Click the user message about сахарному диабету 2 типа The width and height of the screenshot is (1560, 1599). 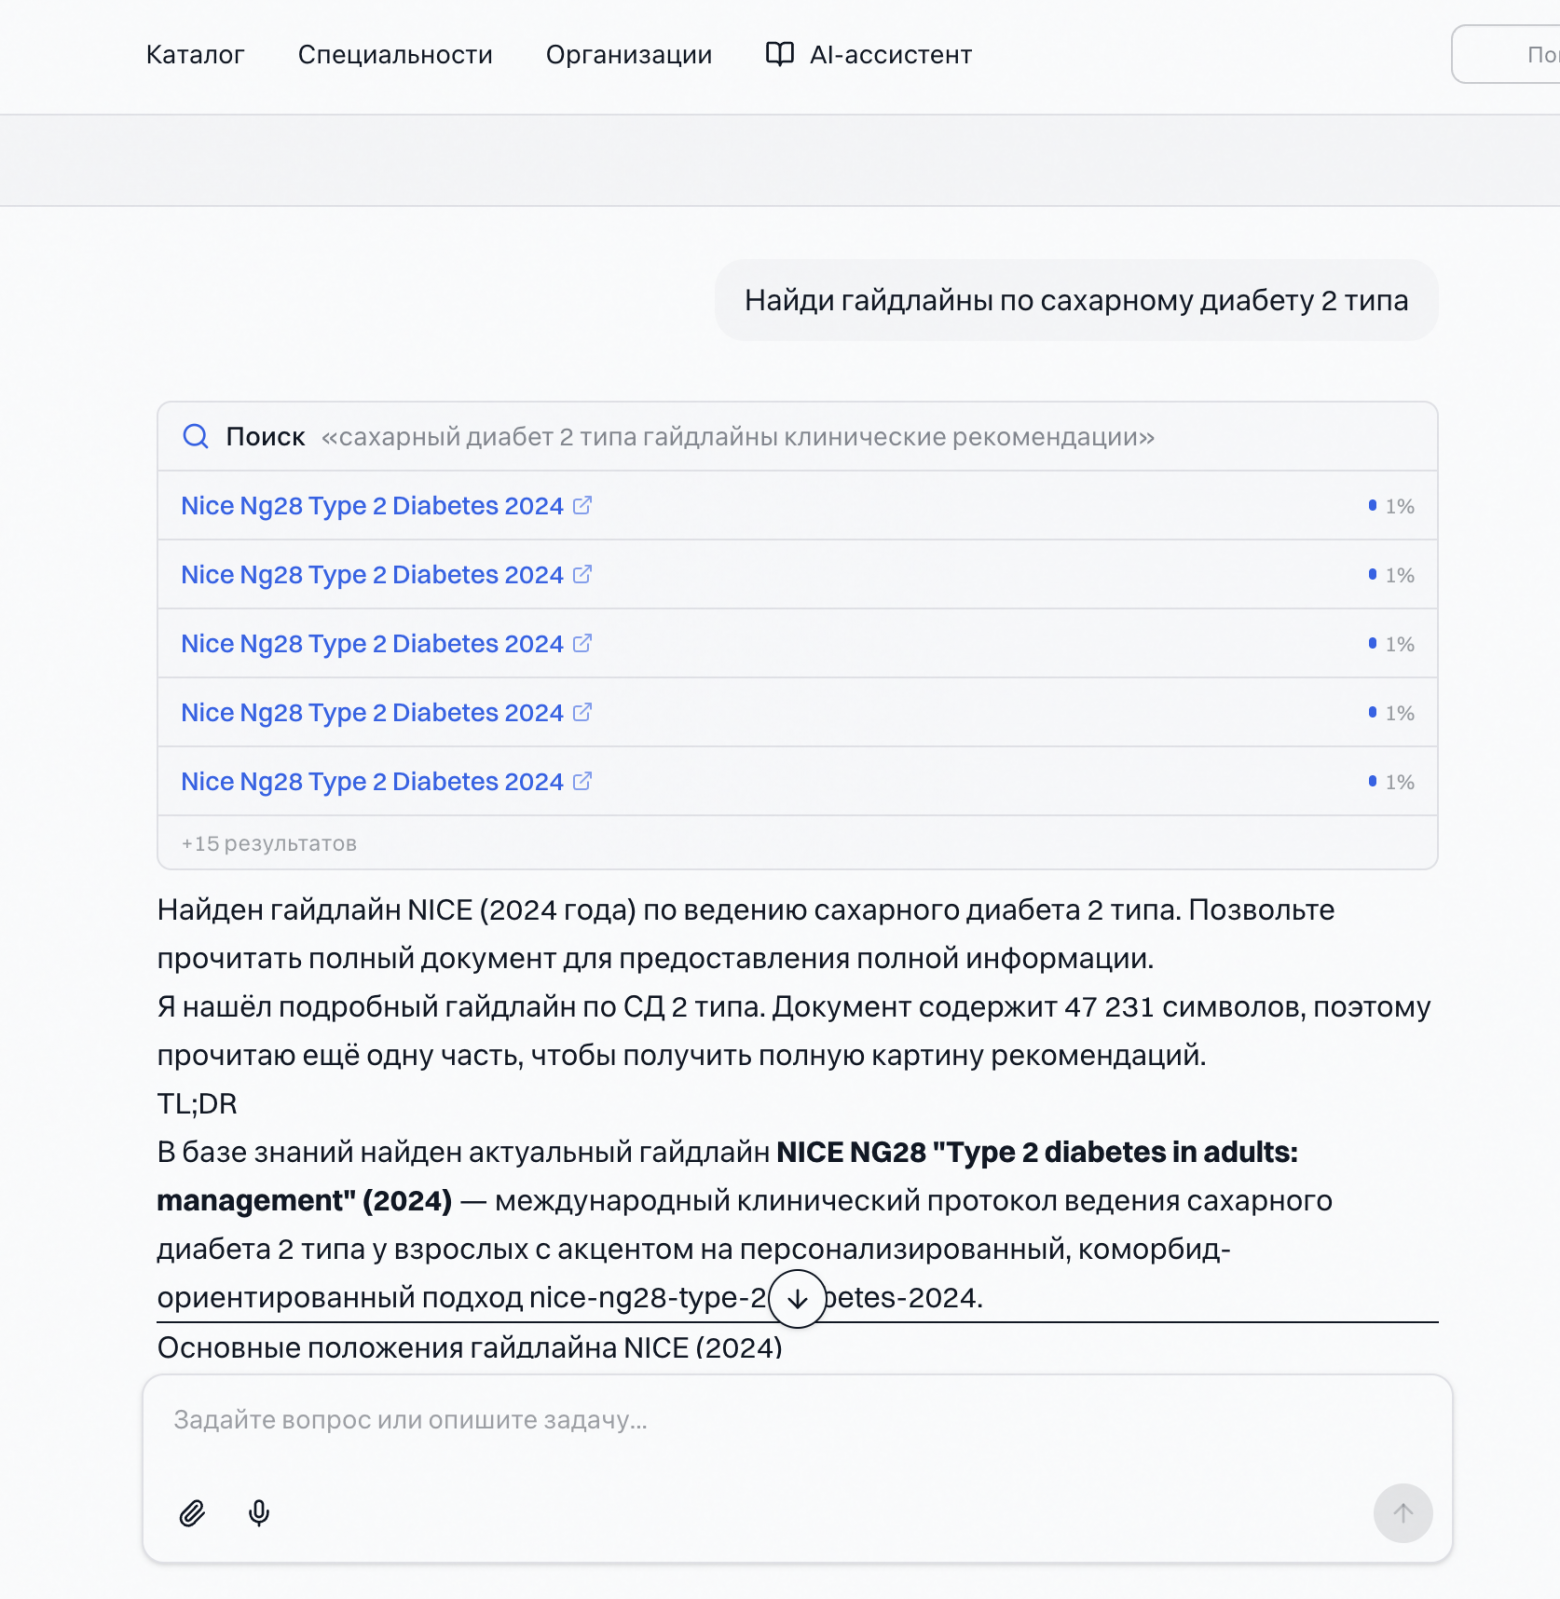coord(1076,300)
